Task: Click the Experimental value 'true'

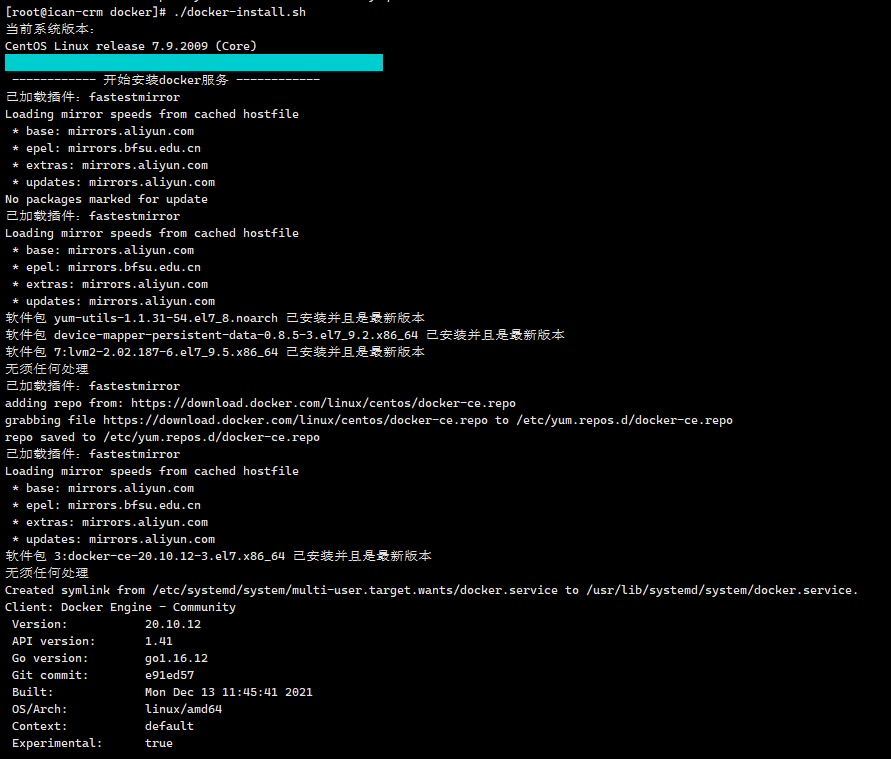Action: (159, 744)
